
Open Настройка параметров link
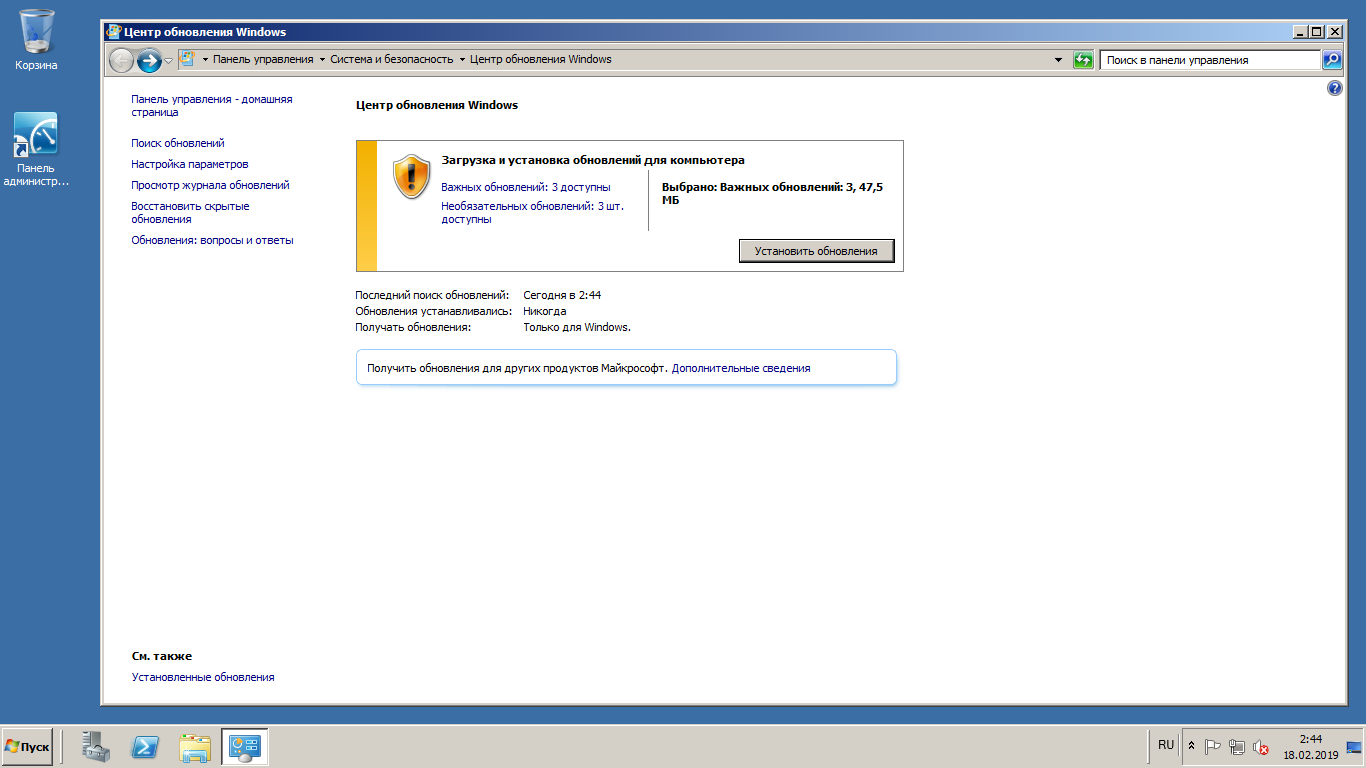[x=190, y=164]
